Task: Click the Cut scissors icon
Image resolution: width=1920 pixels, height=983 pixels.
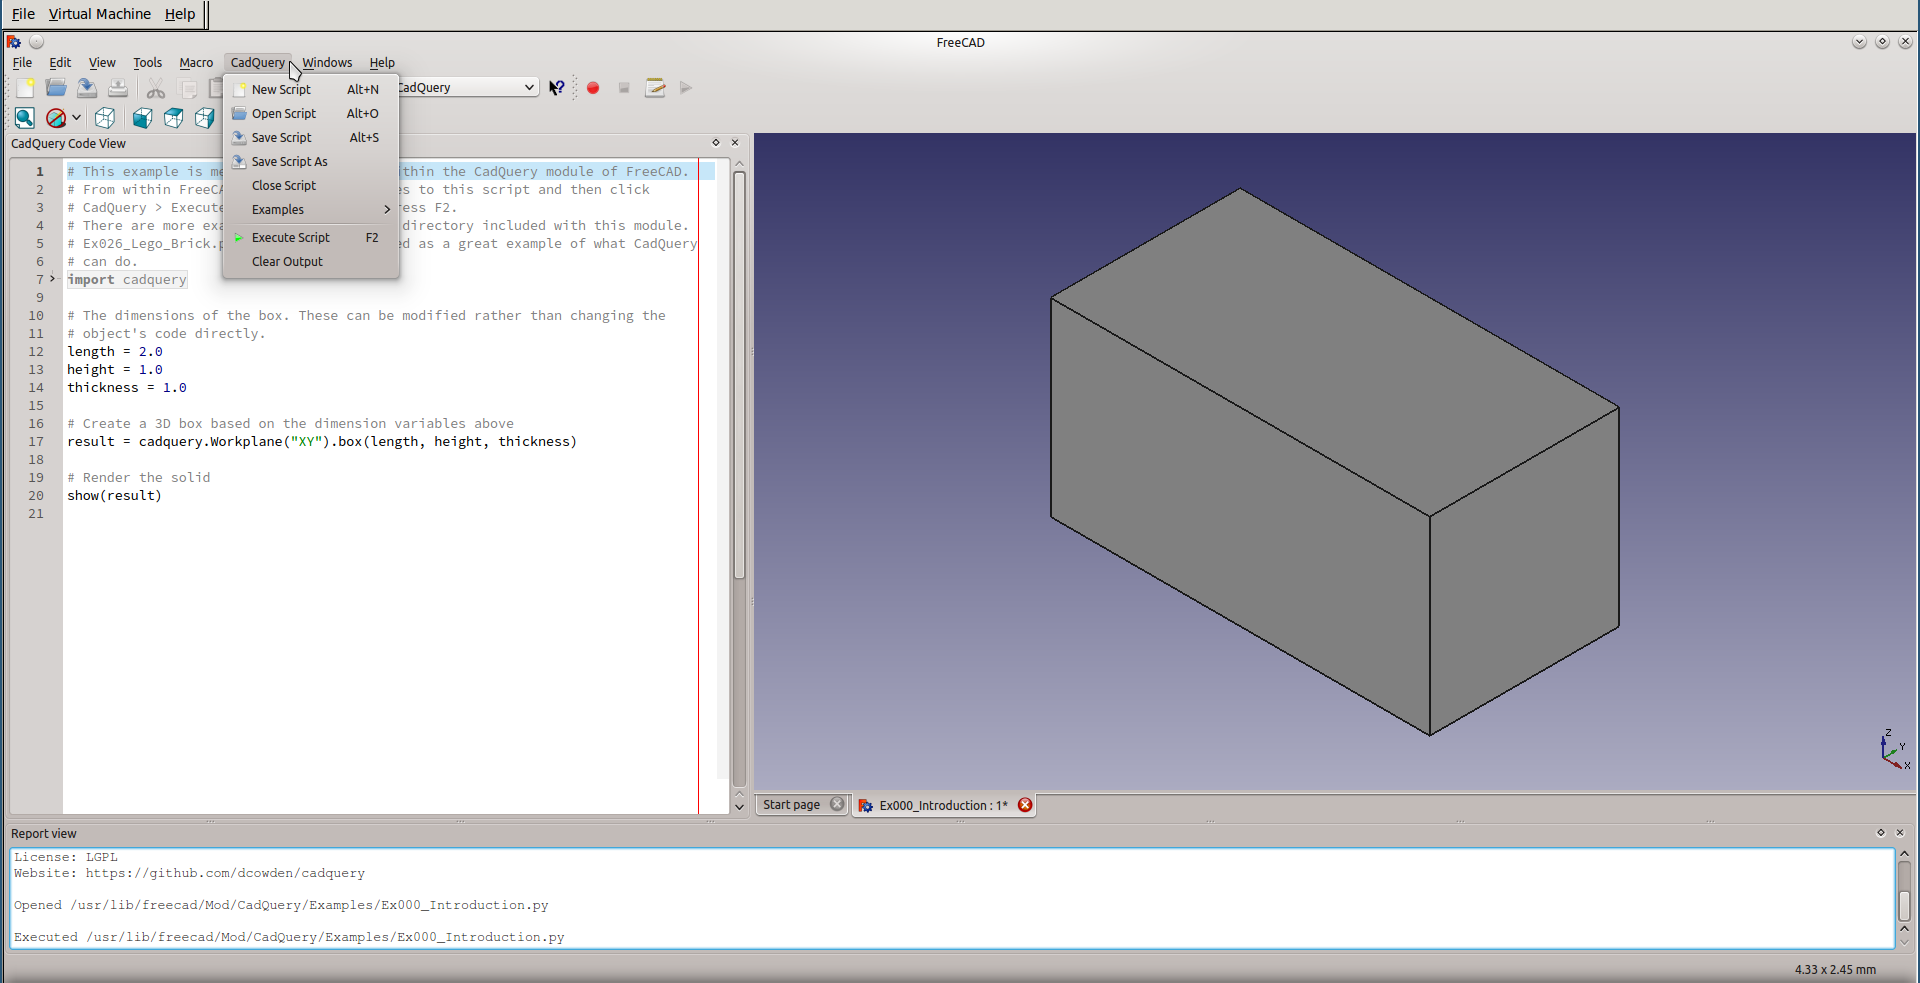Action: [156, 88]
